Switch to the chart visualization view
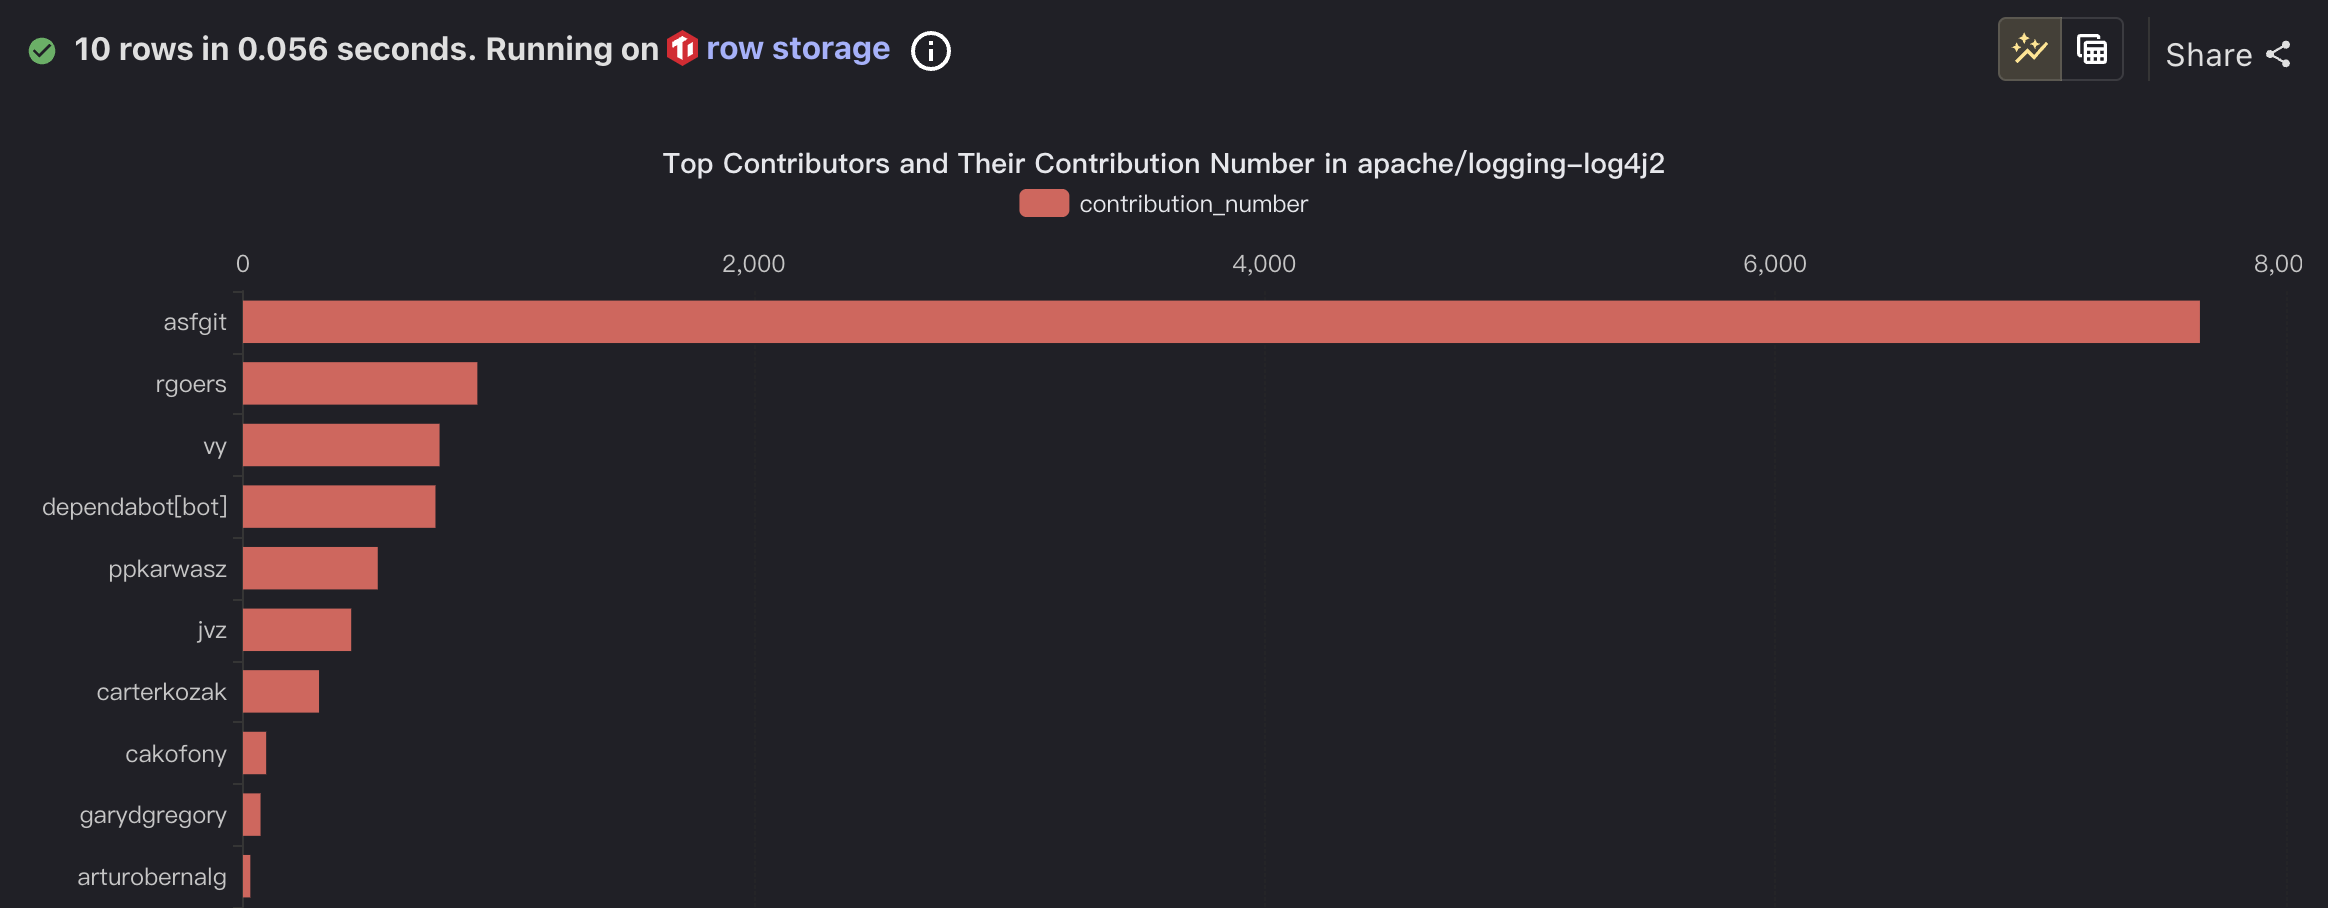Image resolution: width=2328 pixels, height=908 pixels. [2029, 49]
